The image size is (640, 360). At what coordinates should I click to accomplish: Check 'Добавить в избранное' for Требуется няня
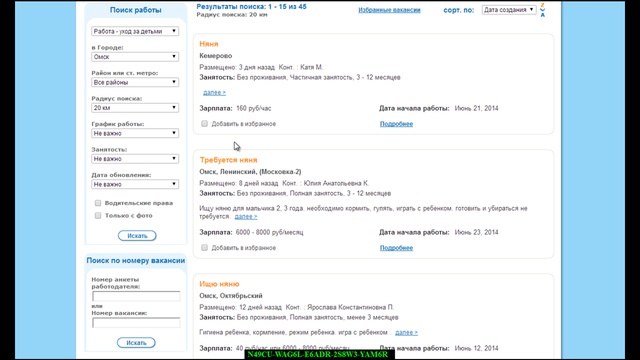[x=204, y=247]
